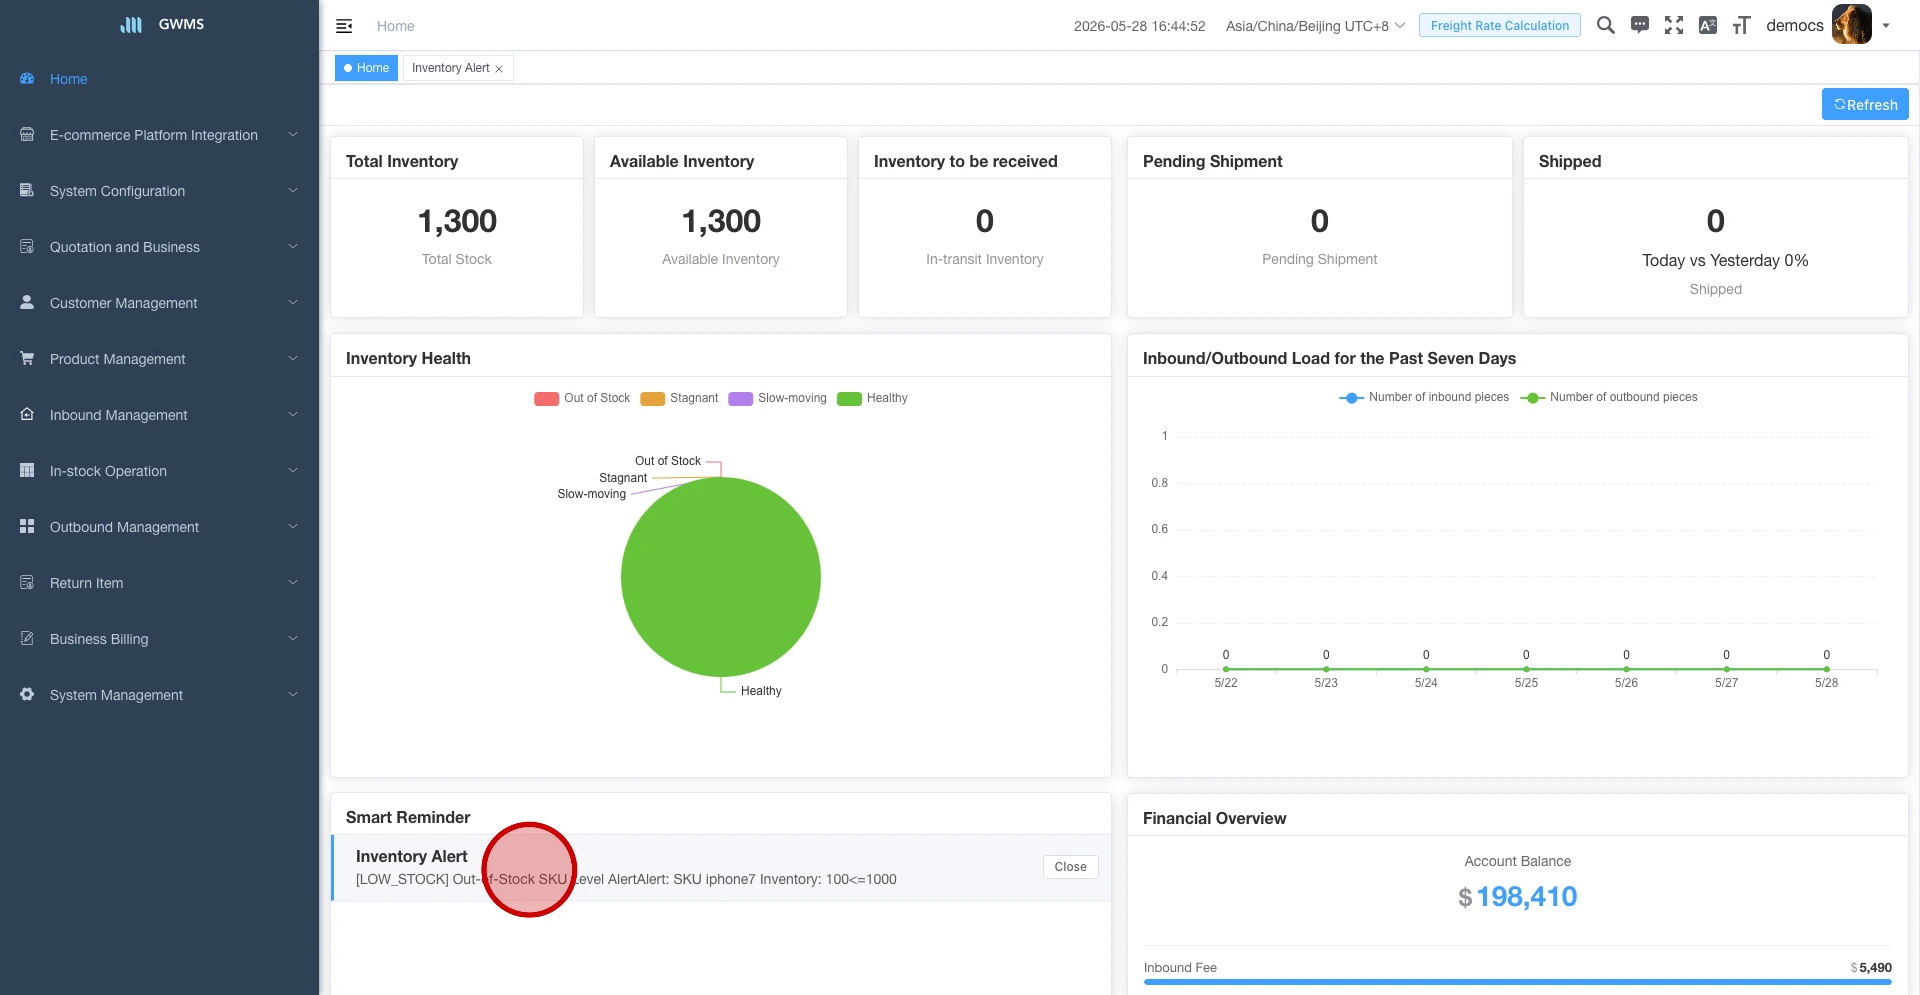The width and height of the screenshot is (1920, 995).
Task: Click the Refresh button
Action: 1865,105
